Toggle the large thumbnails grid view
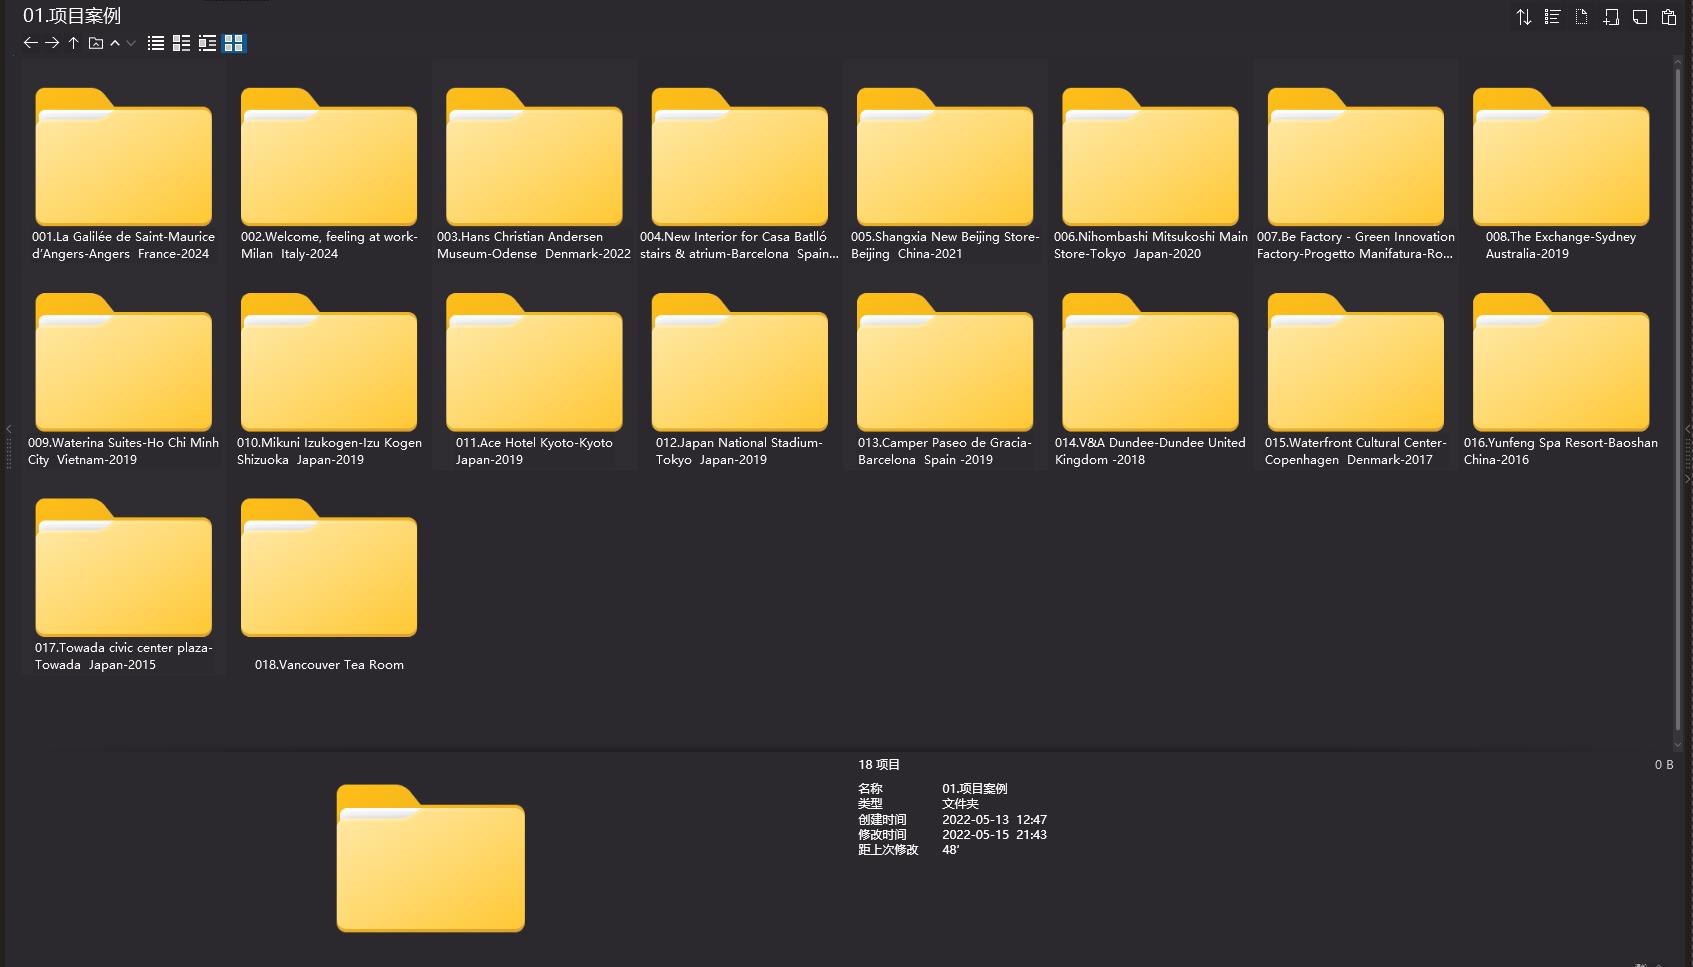Viewport: 1693px width, 967px height. click(x=233, y=43)
